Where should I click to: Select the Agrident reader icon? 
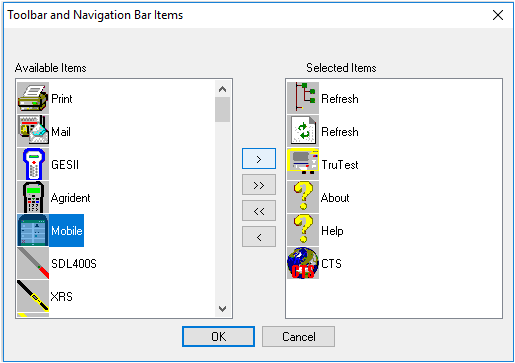(x=33, y=197)
